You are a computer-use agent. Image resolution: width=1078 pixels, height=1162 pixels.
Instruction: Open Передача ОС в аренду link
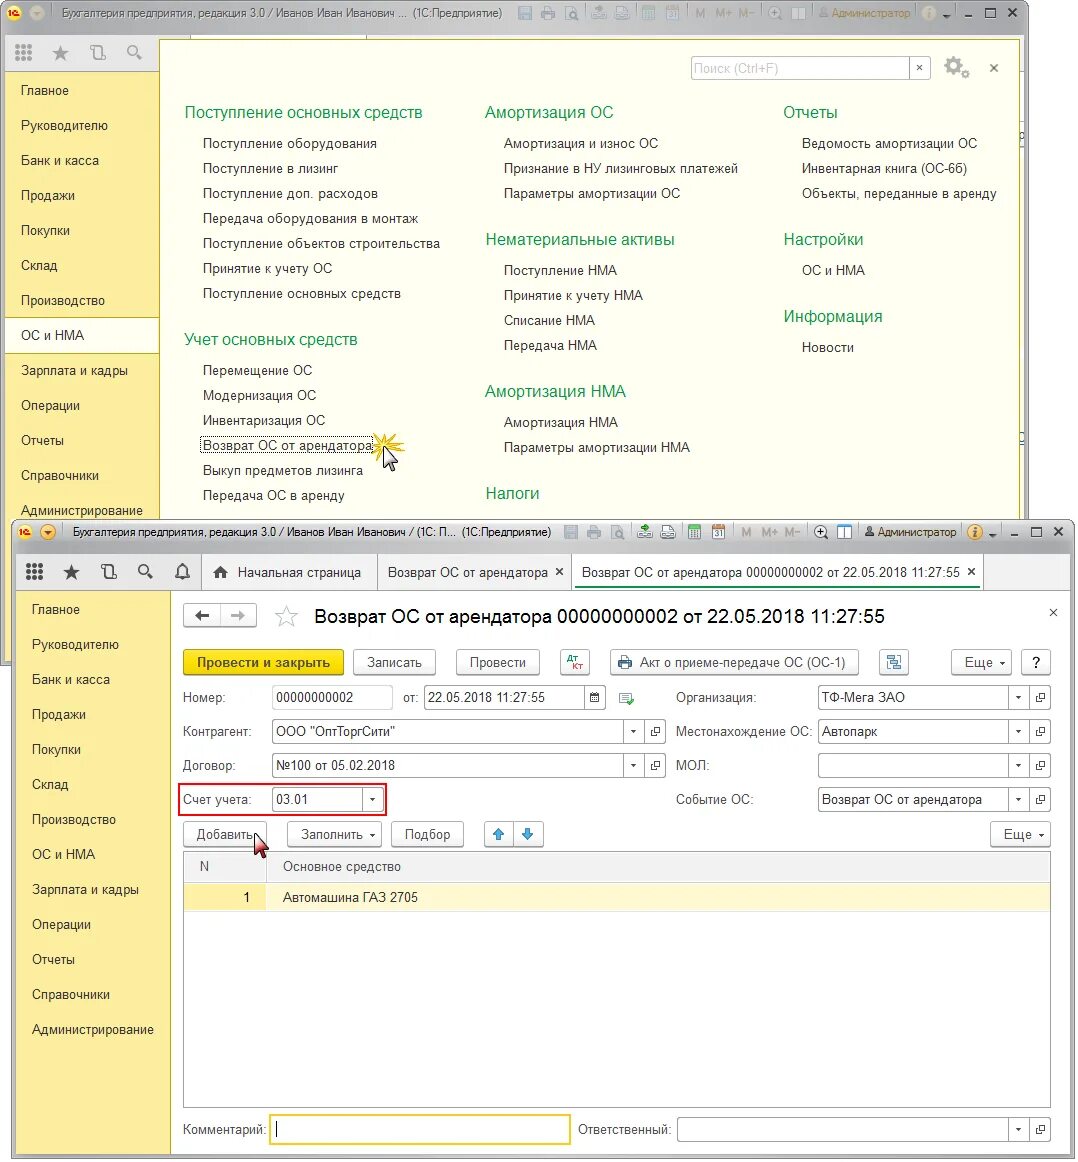[273, 495]
